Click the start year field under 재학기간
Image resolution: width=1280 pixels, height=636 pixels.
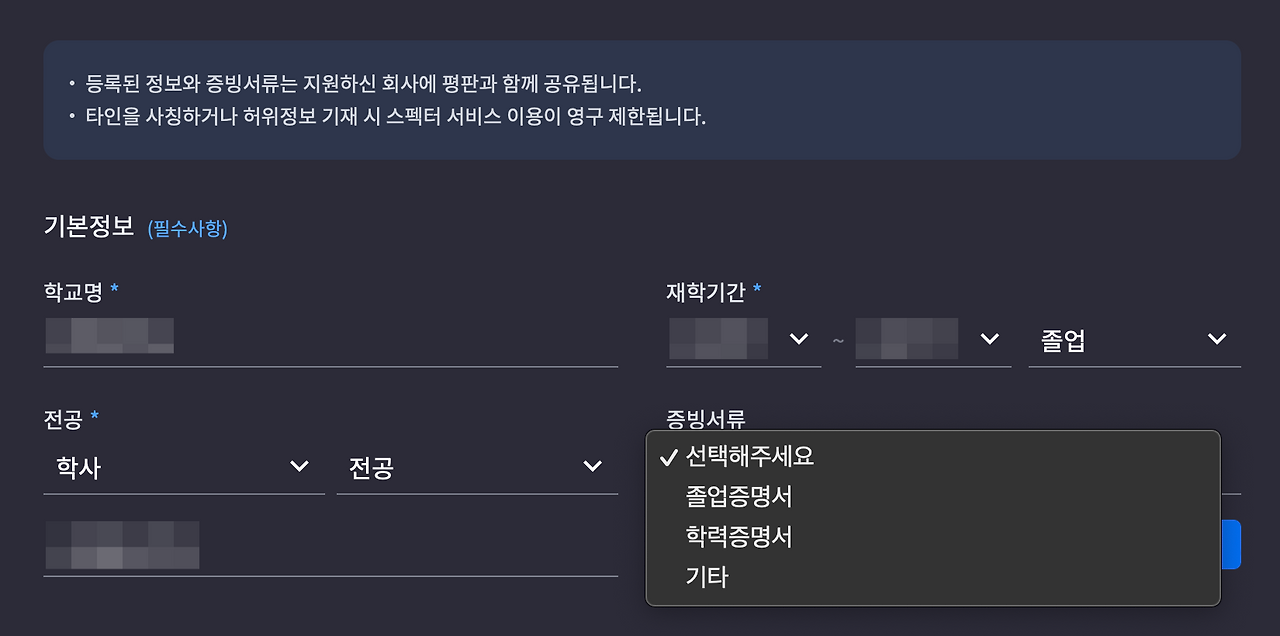(720, 339)
